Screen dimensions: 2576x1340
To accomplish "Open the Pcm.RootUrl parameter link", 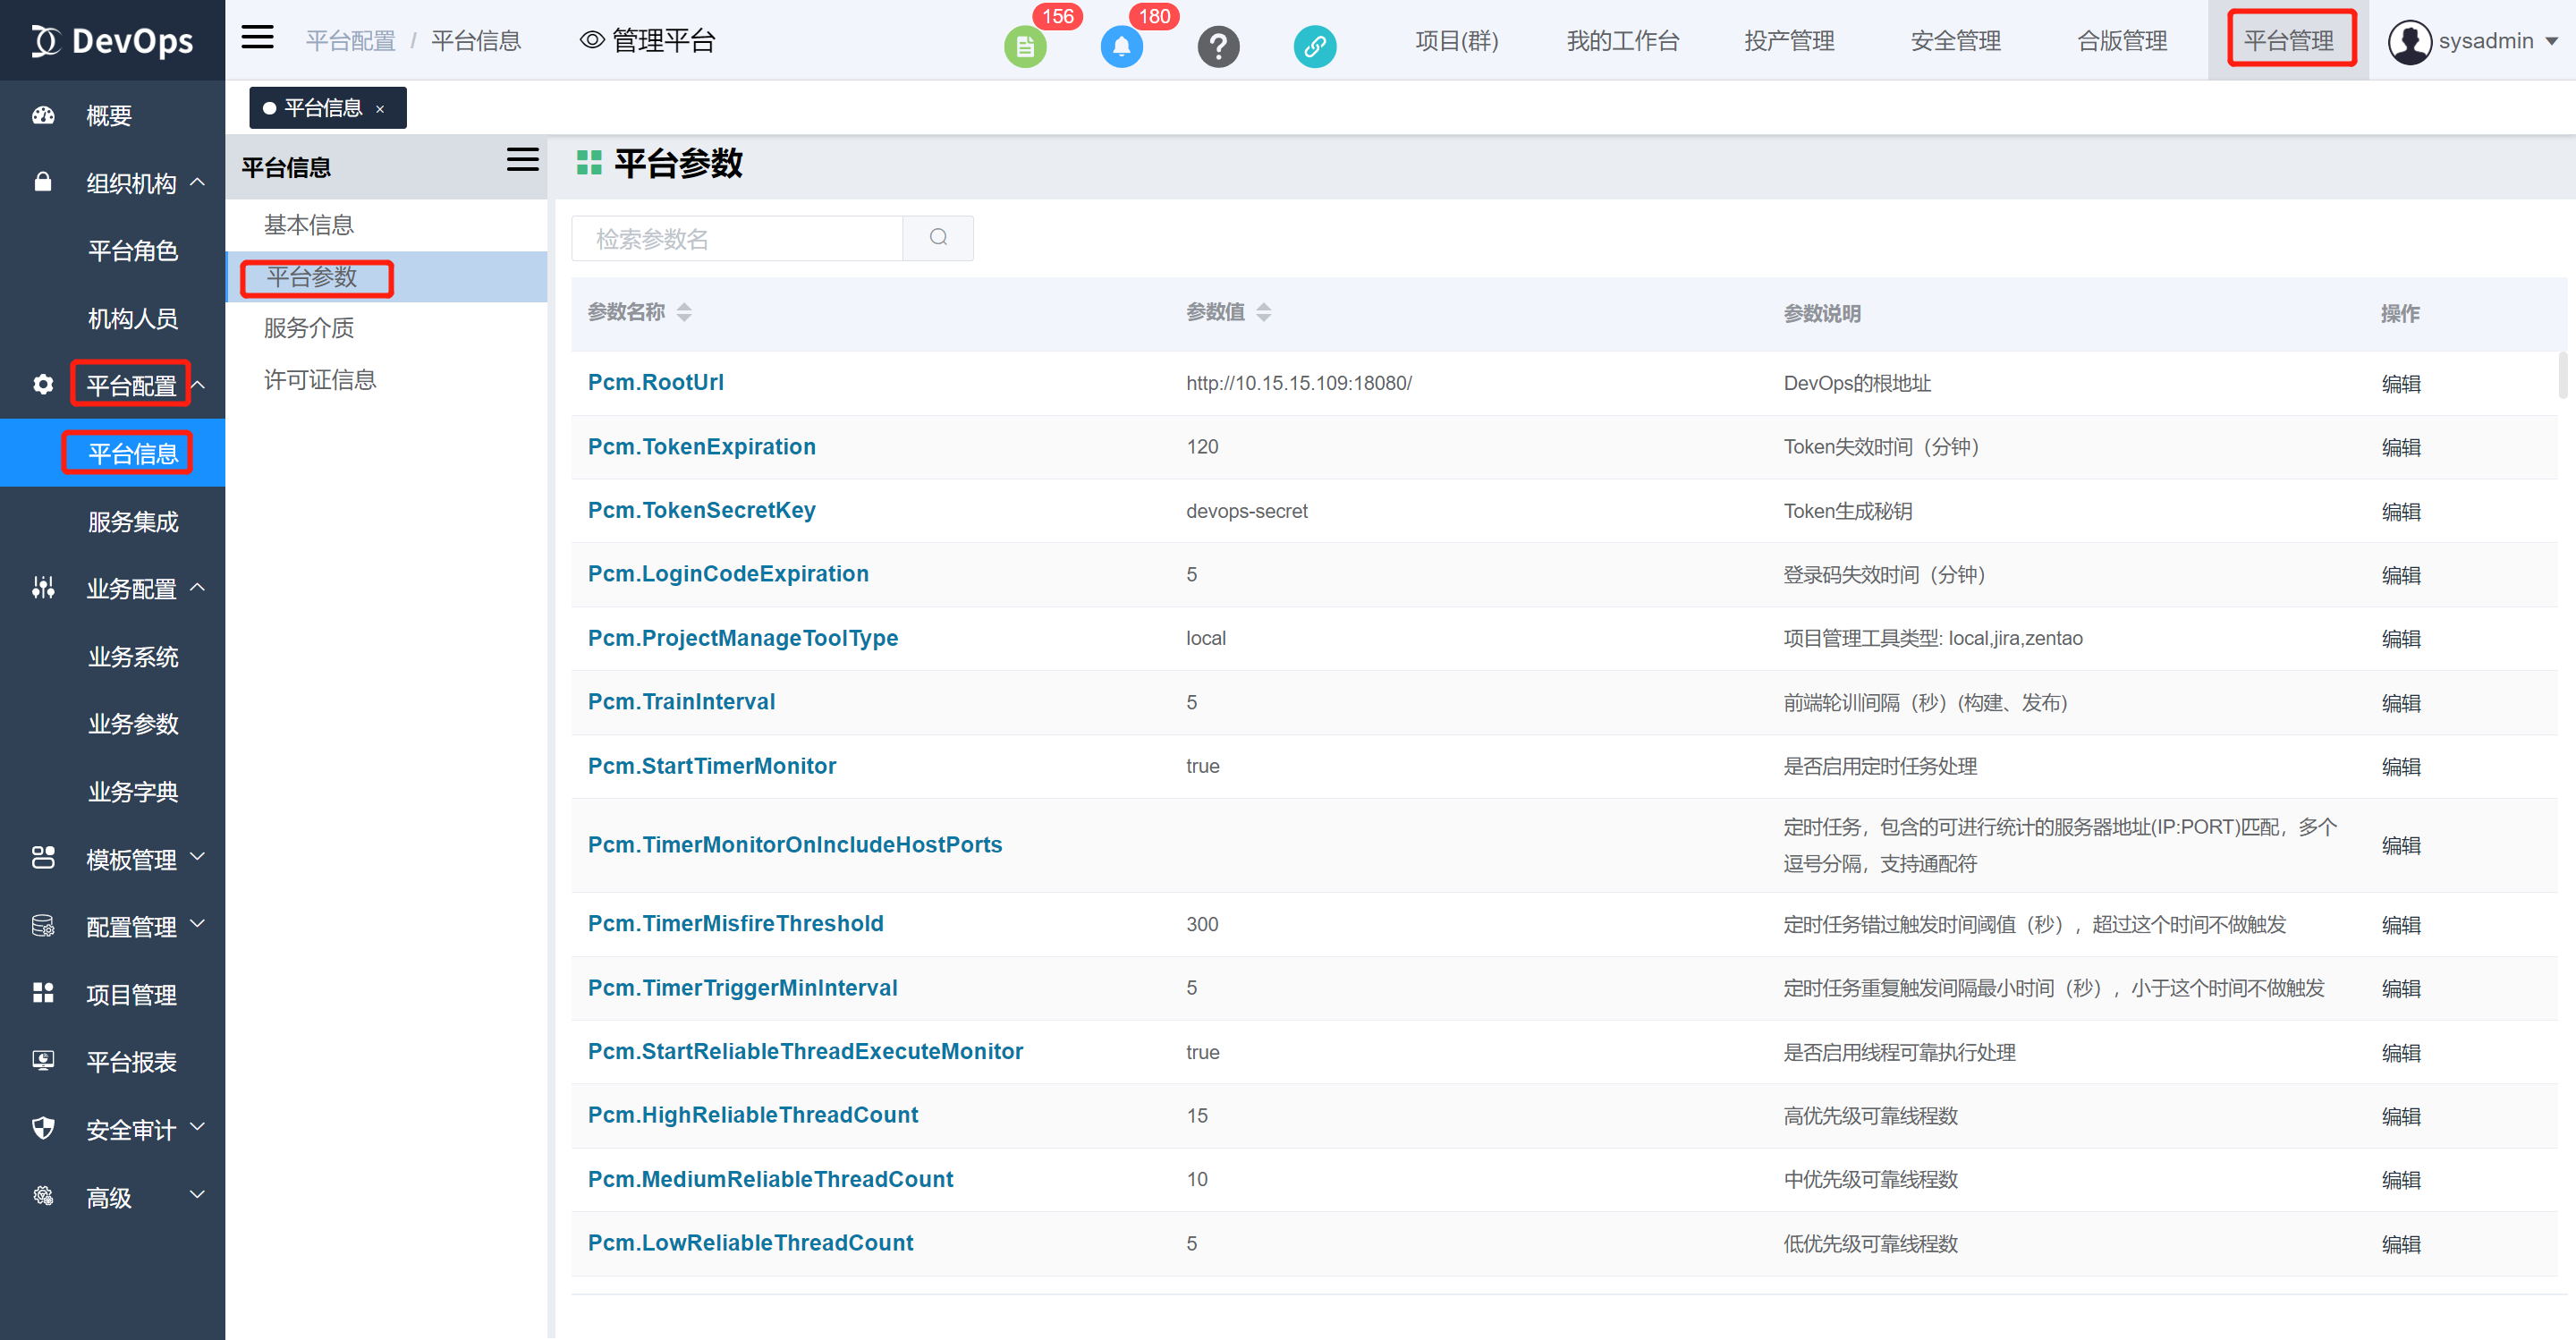I will pyautogui.click(x=655, y=382).
